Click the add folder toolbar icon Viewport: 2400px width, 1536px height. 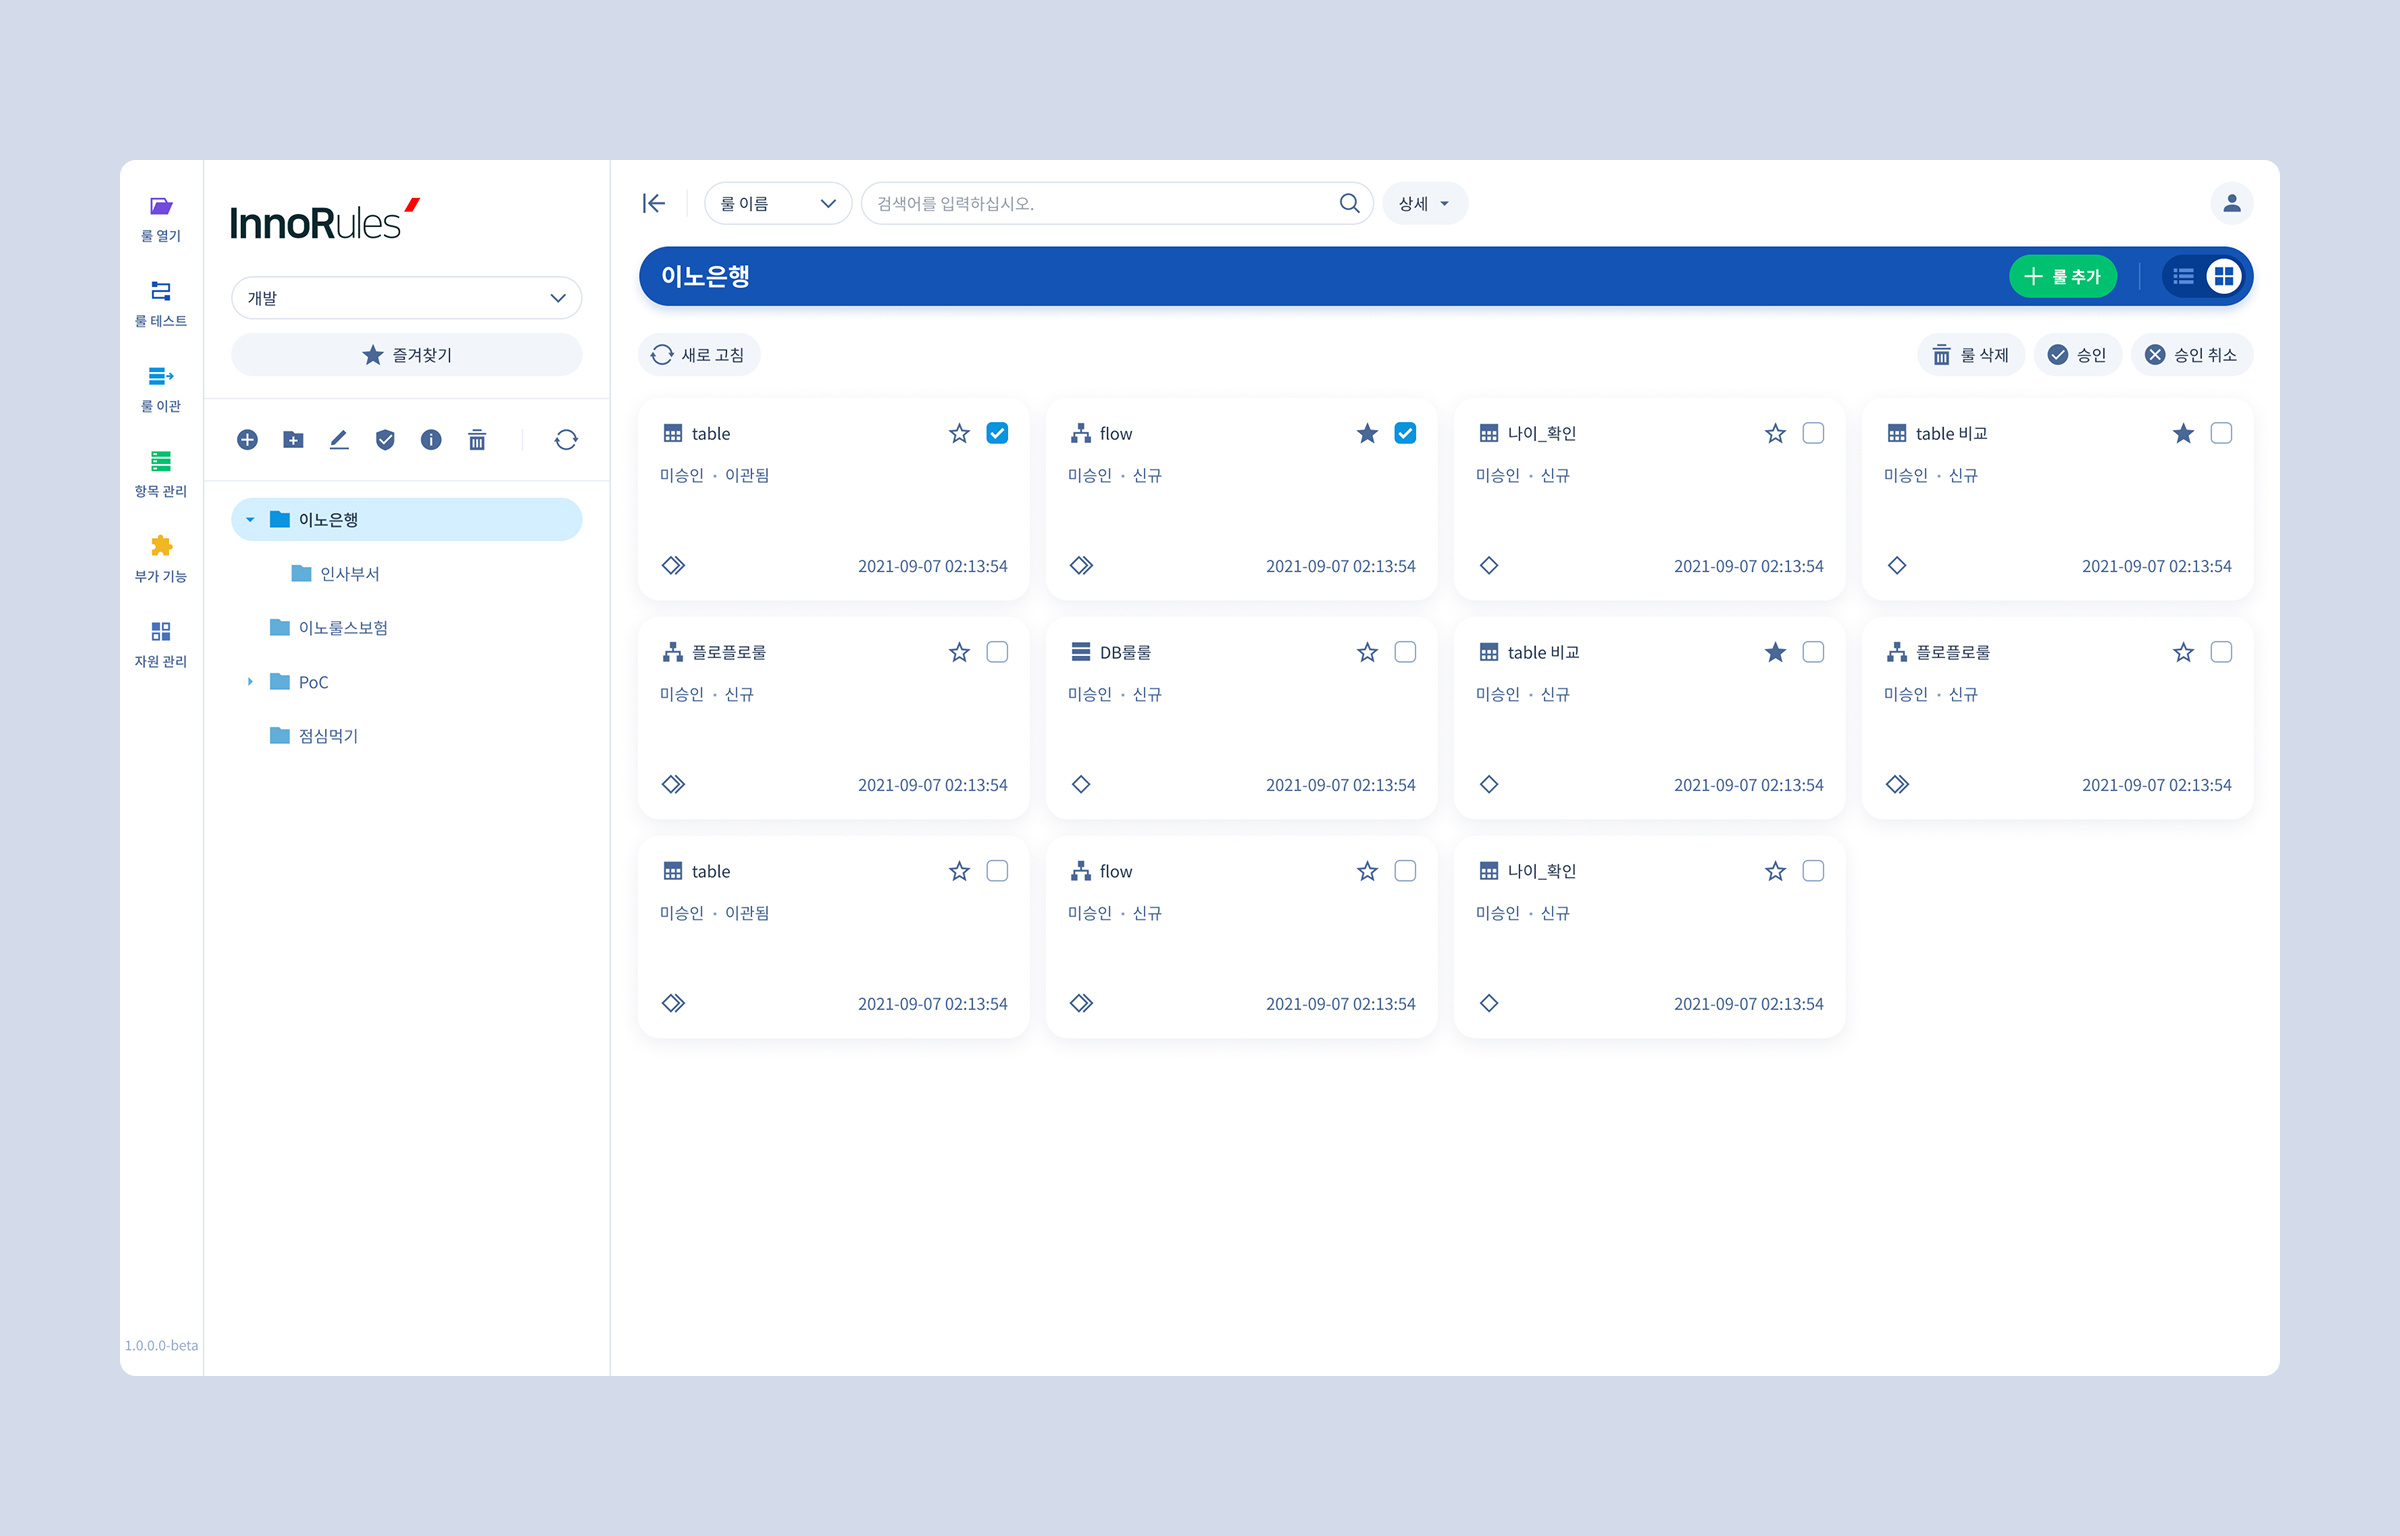(293, 440)
